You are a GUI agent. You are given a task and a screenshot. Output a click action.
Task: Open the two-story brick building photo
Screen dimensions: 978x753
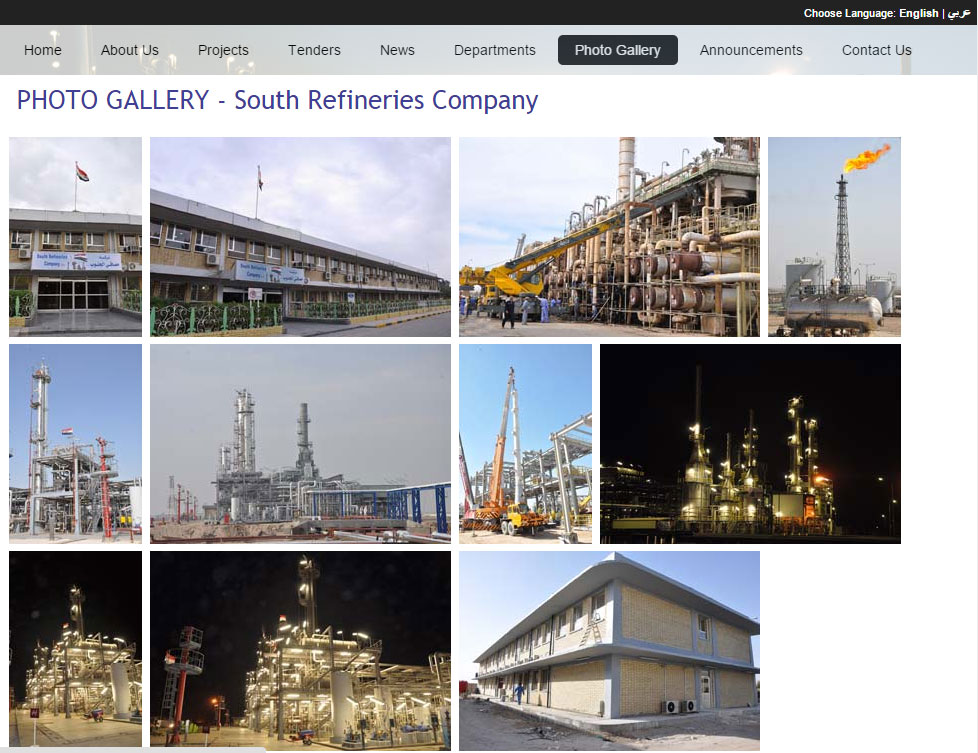click(609, 650)
